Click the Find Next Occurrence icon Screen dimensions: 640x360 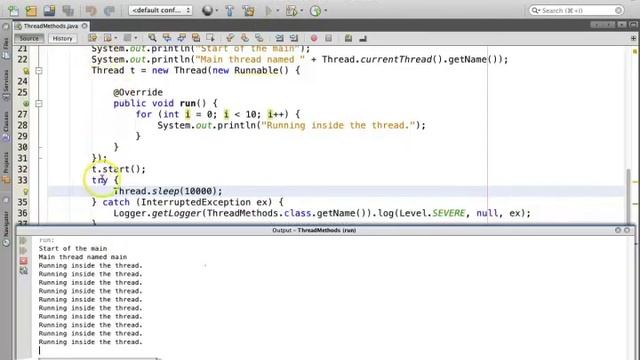click(x=182, y=38)
